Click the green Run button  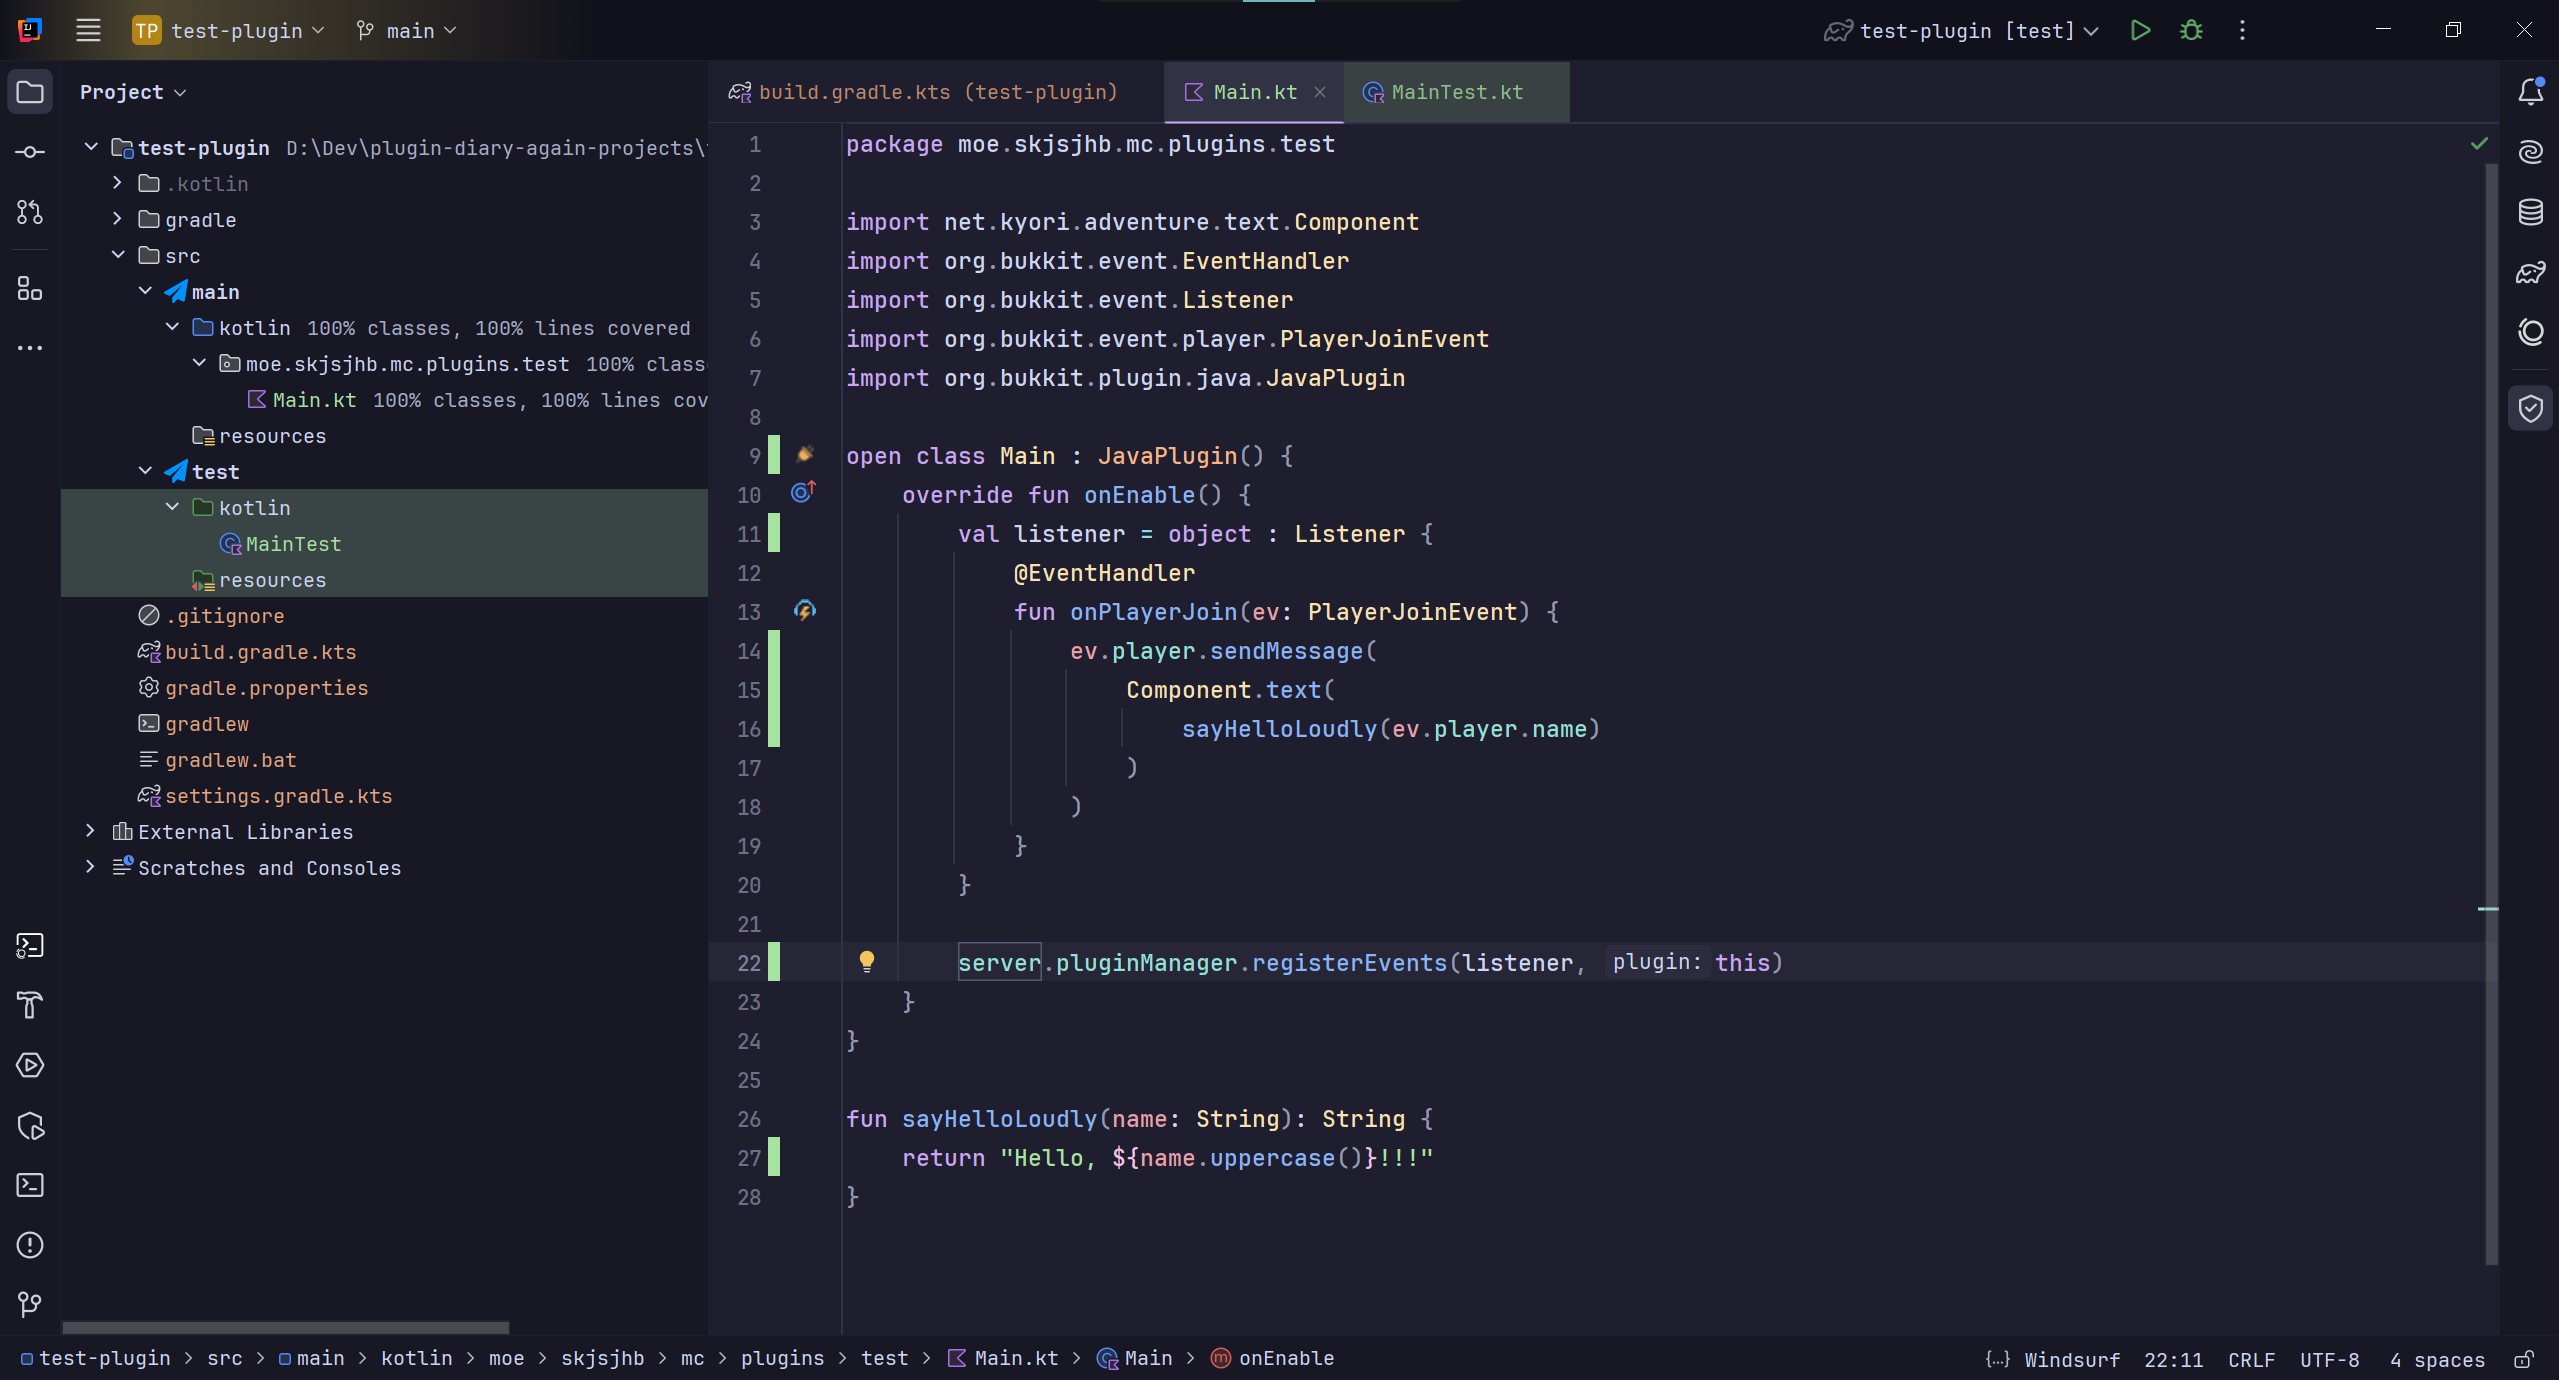pyautogui.click(x=2140, y=30)
